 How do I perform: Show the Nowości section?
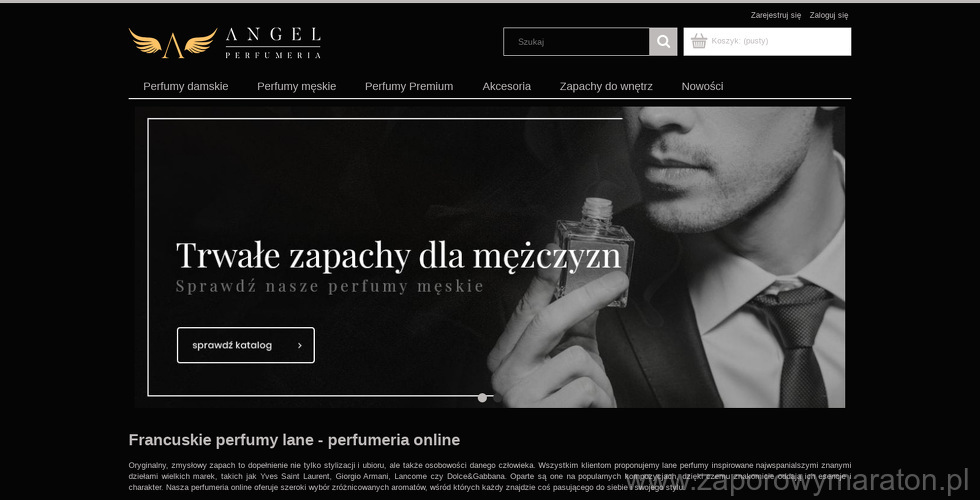tap(702, 86)
